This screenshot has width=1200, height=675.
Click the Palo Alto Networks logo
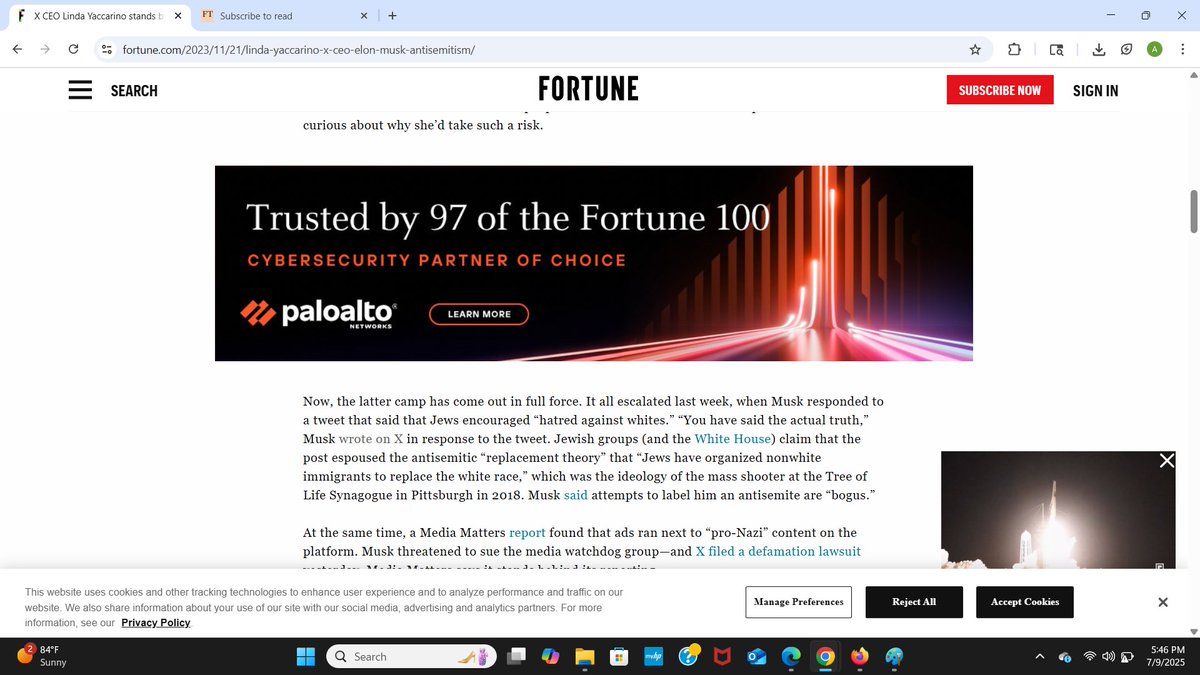pyautogui.click(x=319, y=314)
